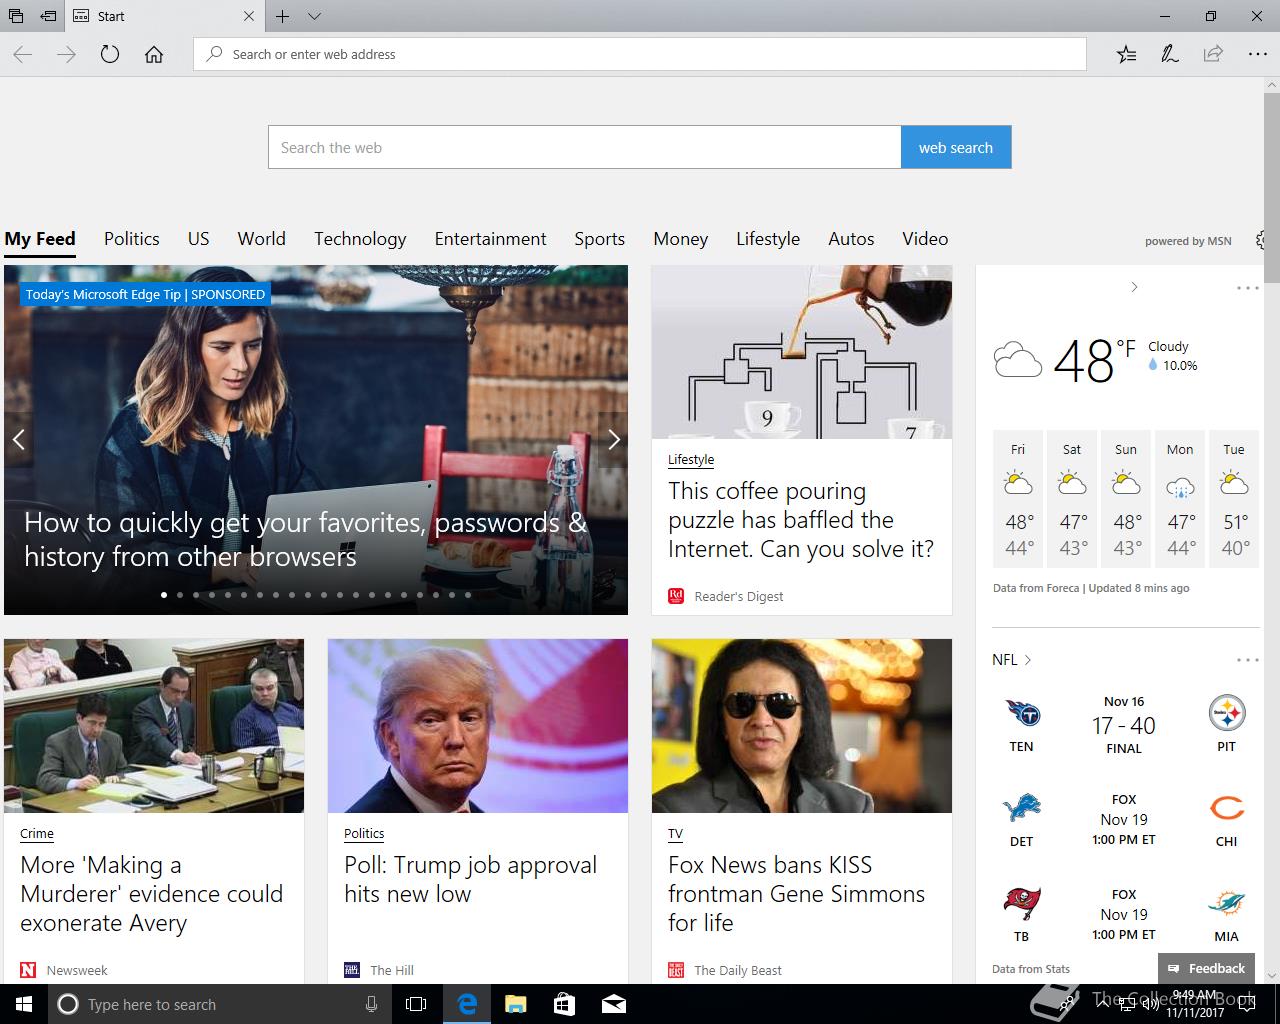Image resolution: width=1280 pixels, height=1024 pixels.
Task: Open the Gene Simmons article
Action: (797, 894)
